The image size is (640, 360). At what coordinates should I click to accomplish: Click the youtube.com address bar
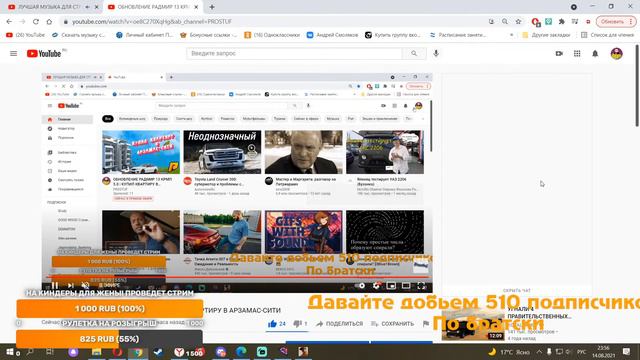point(273,22)
